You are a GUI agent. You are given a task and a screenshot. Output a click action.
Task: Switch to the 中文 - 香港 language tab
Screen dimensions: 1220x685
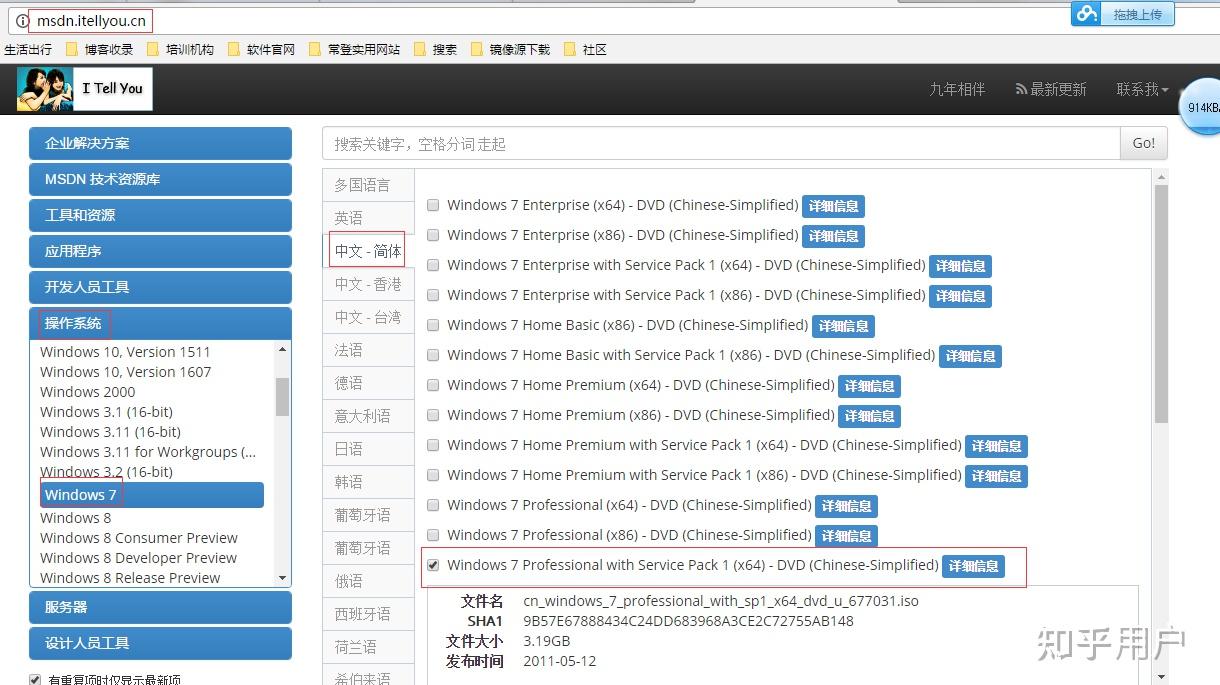point(368,284)
